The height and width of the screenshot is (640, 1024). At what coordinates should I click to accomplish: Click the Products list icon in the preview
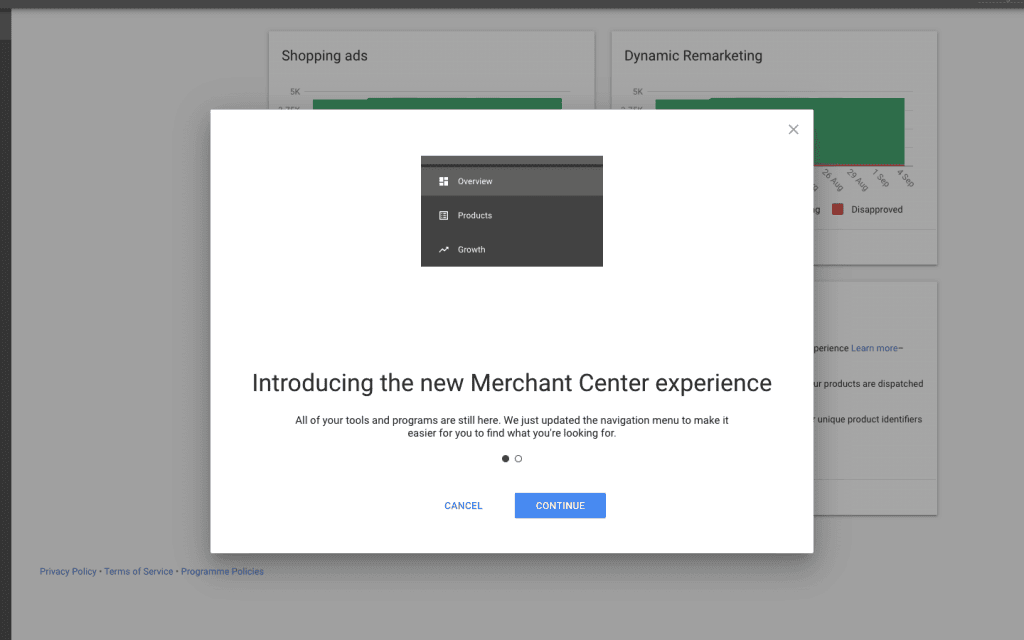[443, 215]
